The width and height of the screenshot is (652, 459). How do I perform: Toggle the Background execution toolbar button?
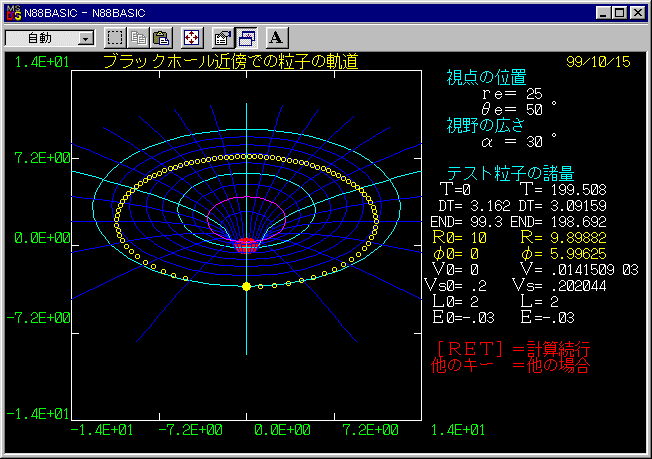tap(245, 38)
